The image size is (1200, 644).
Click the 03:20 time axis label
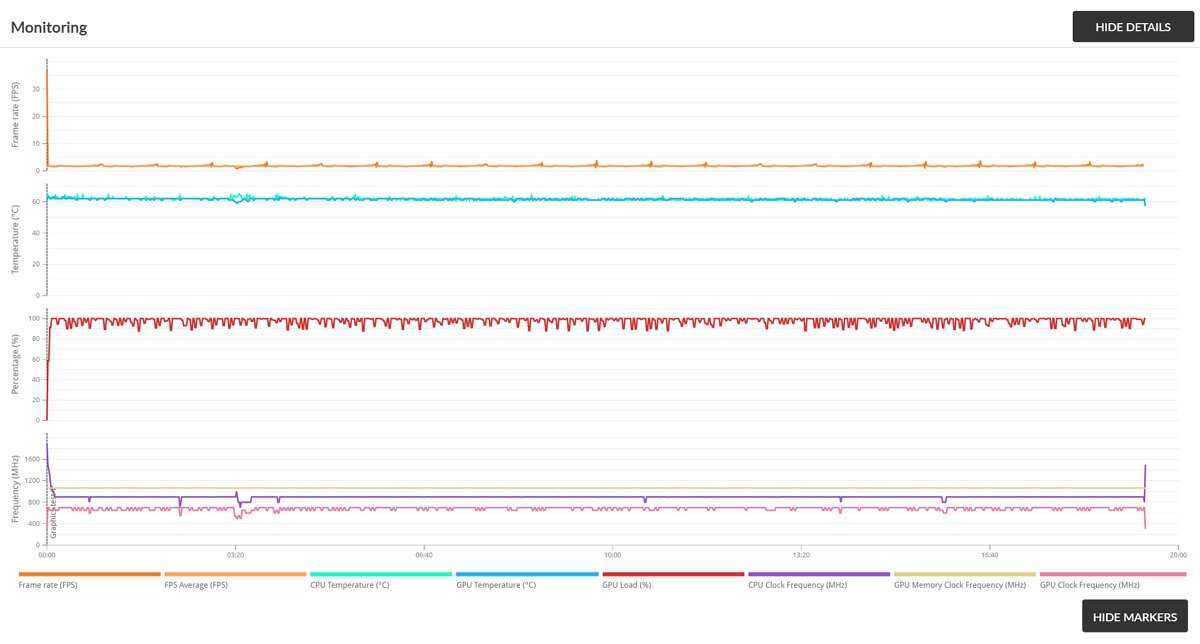(x=235, y=555)
